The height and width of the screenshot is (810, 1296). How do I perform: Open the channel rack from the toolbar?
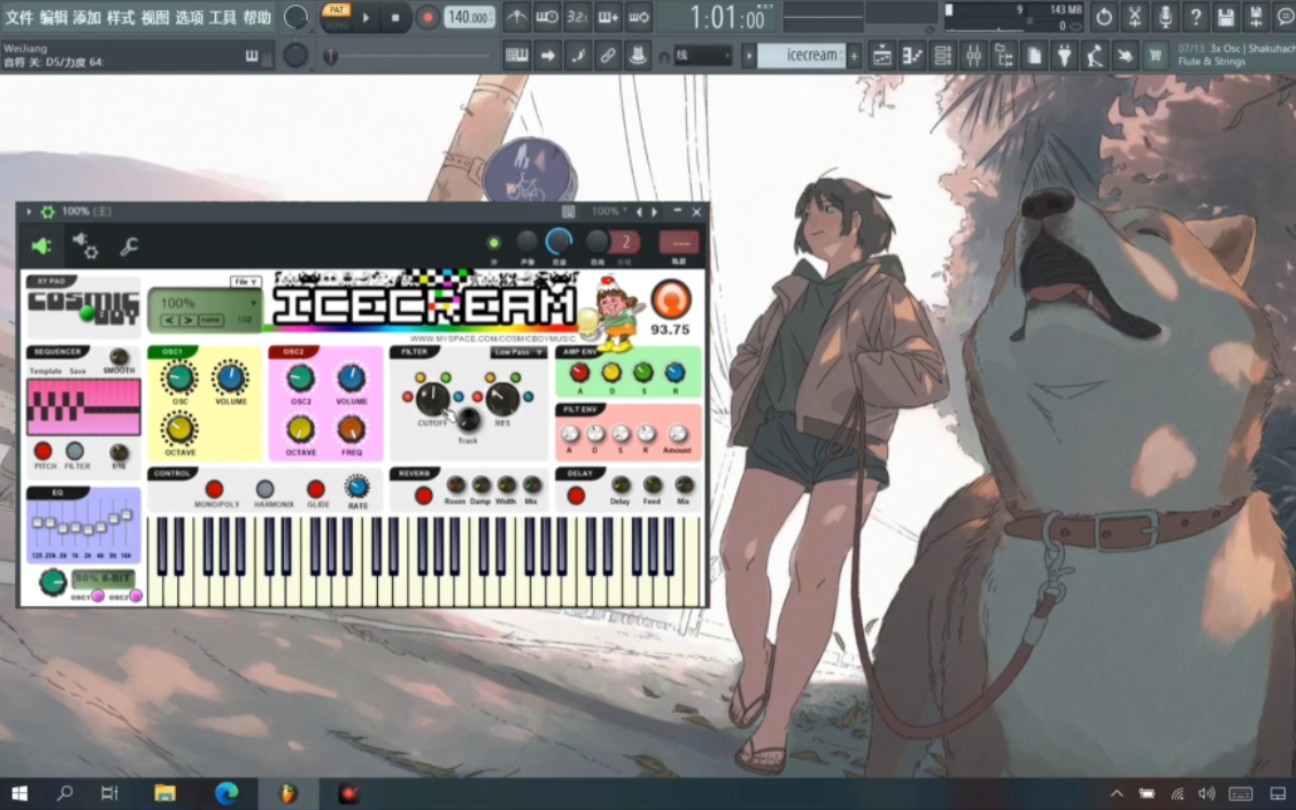(942, 56)
